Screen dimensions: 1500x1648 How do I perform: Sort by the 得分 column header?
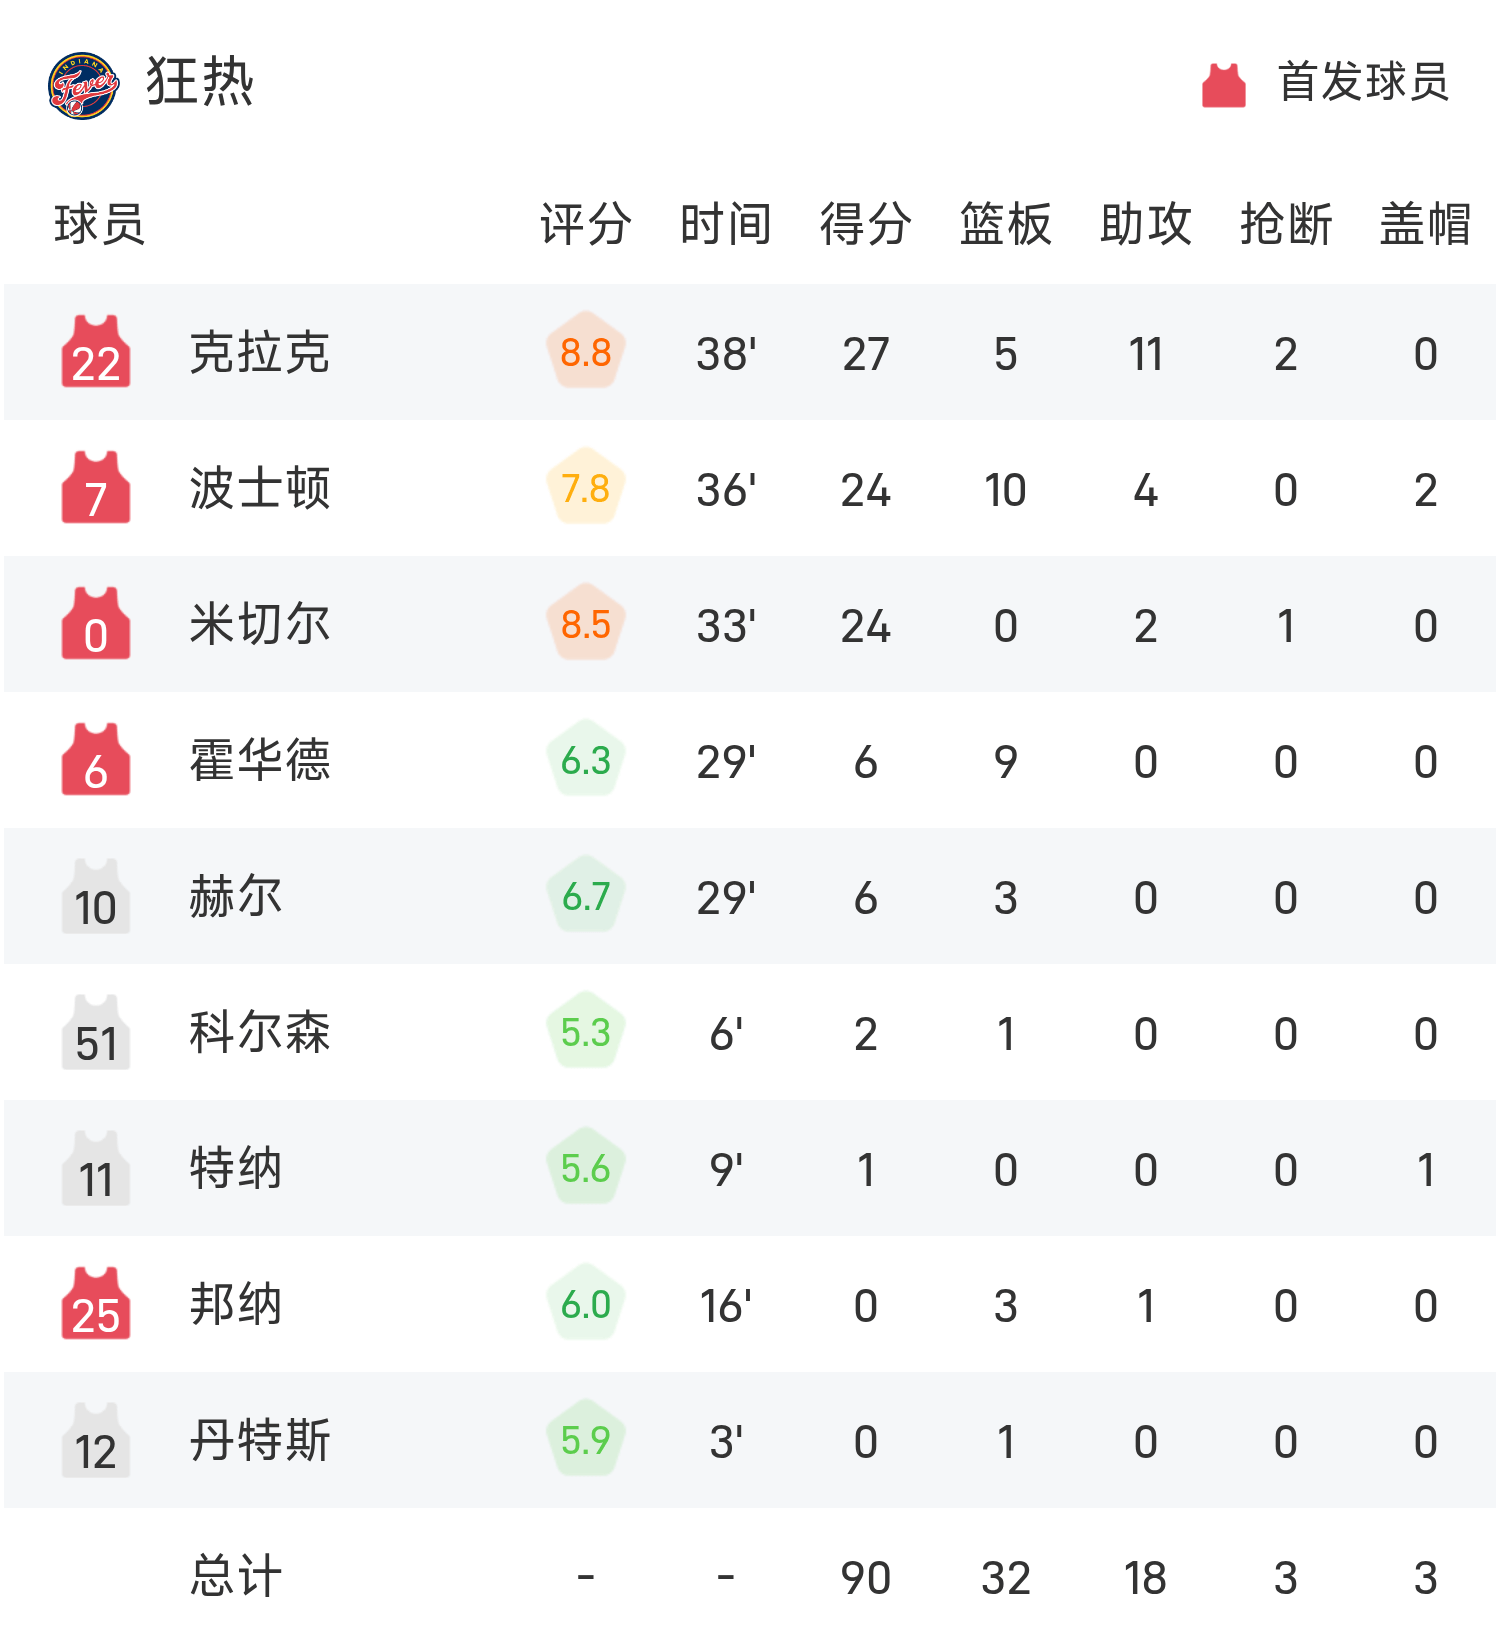pos(866,224)
